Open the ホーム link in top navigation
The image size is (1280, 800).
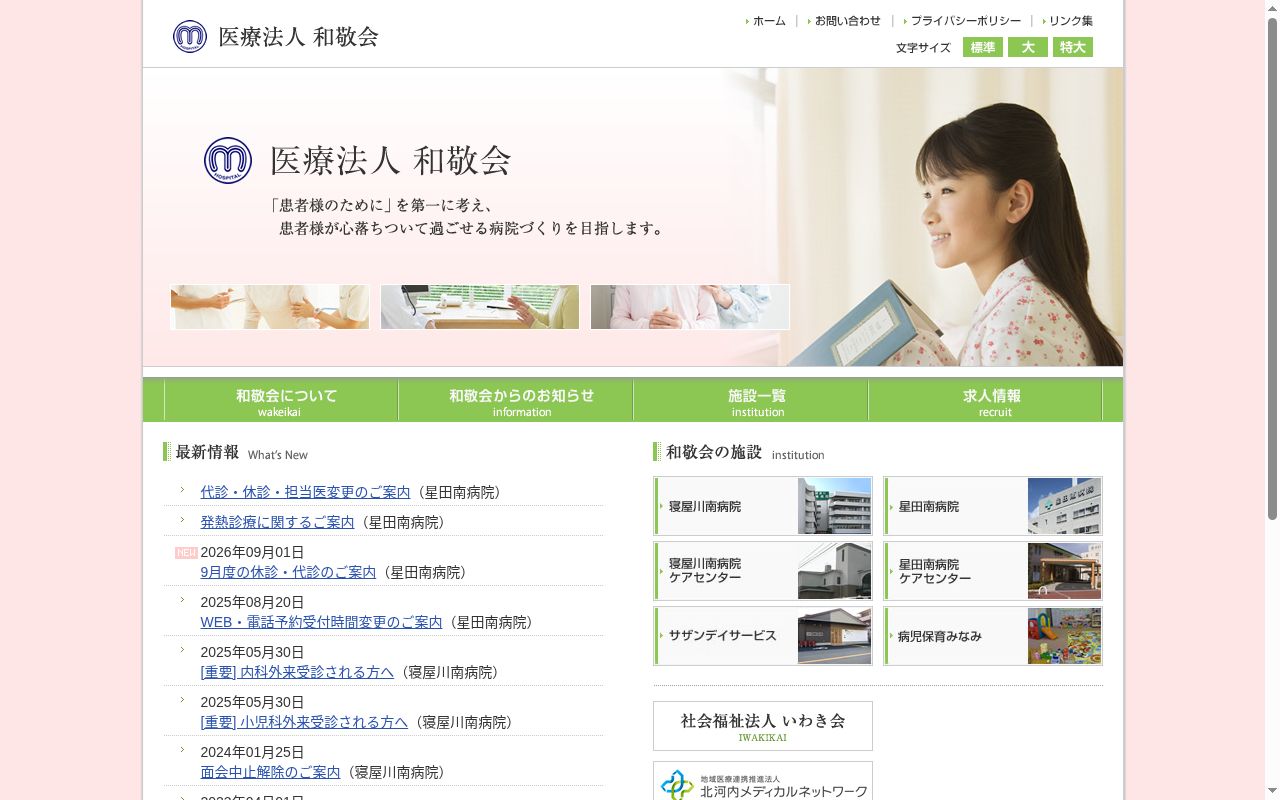pyautogui.click(x=766, y=21)
